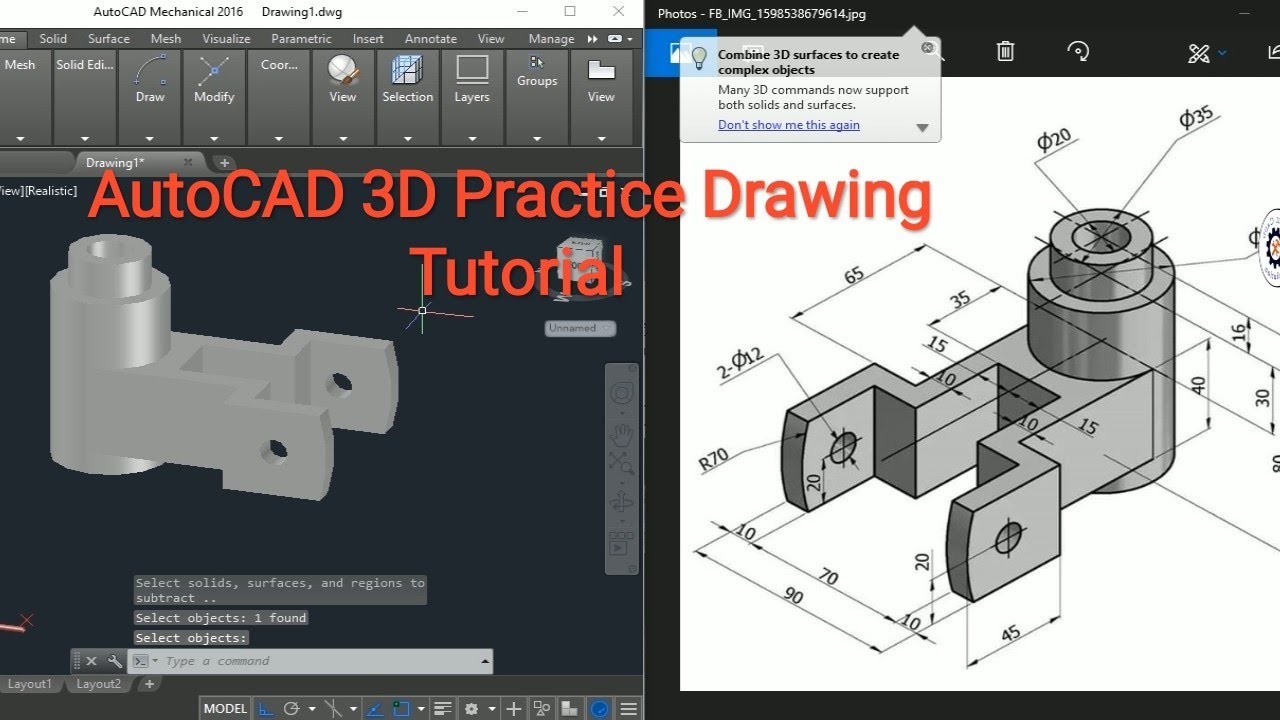Select the Orbit navigation tool
1280x720 pixels.
coord(621,502)
